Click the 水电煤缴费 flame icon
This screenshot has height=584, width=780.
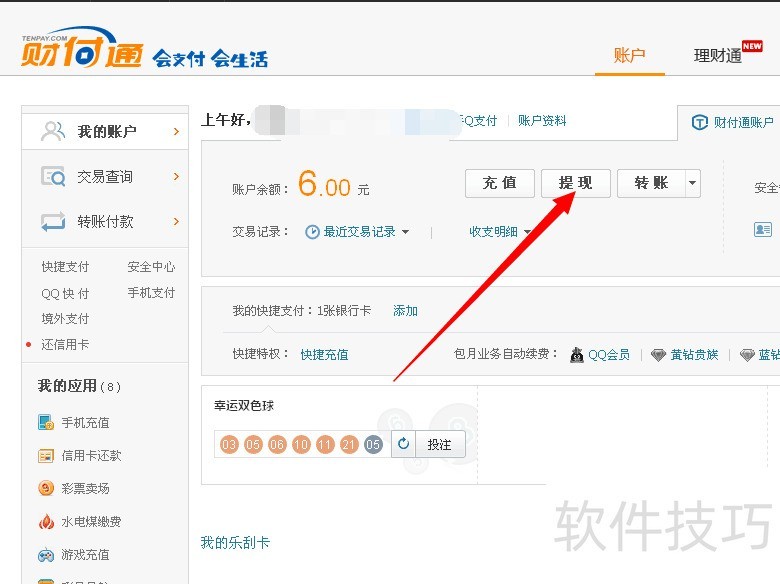[x=46, y=521]
